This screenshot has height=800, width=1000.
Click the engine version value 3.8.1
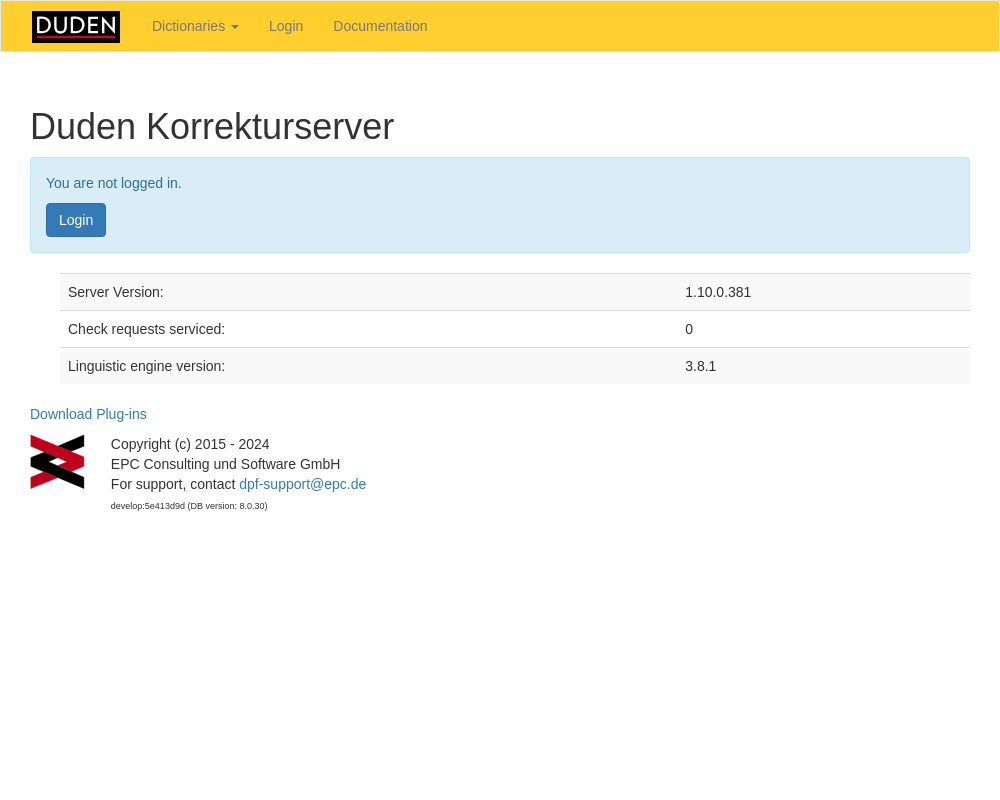click(x=700, y=366)
